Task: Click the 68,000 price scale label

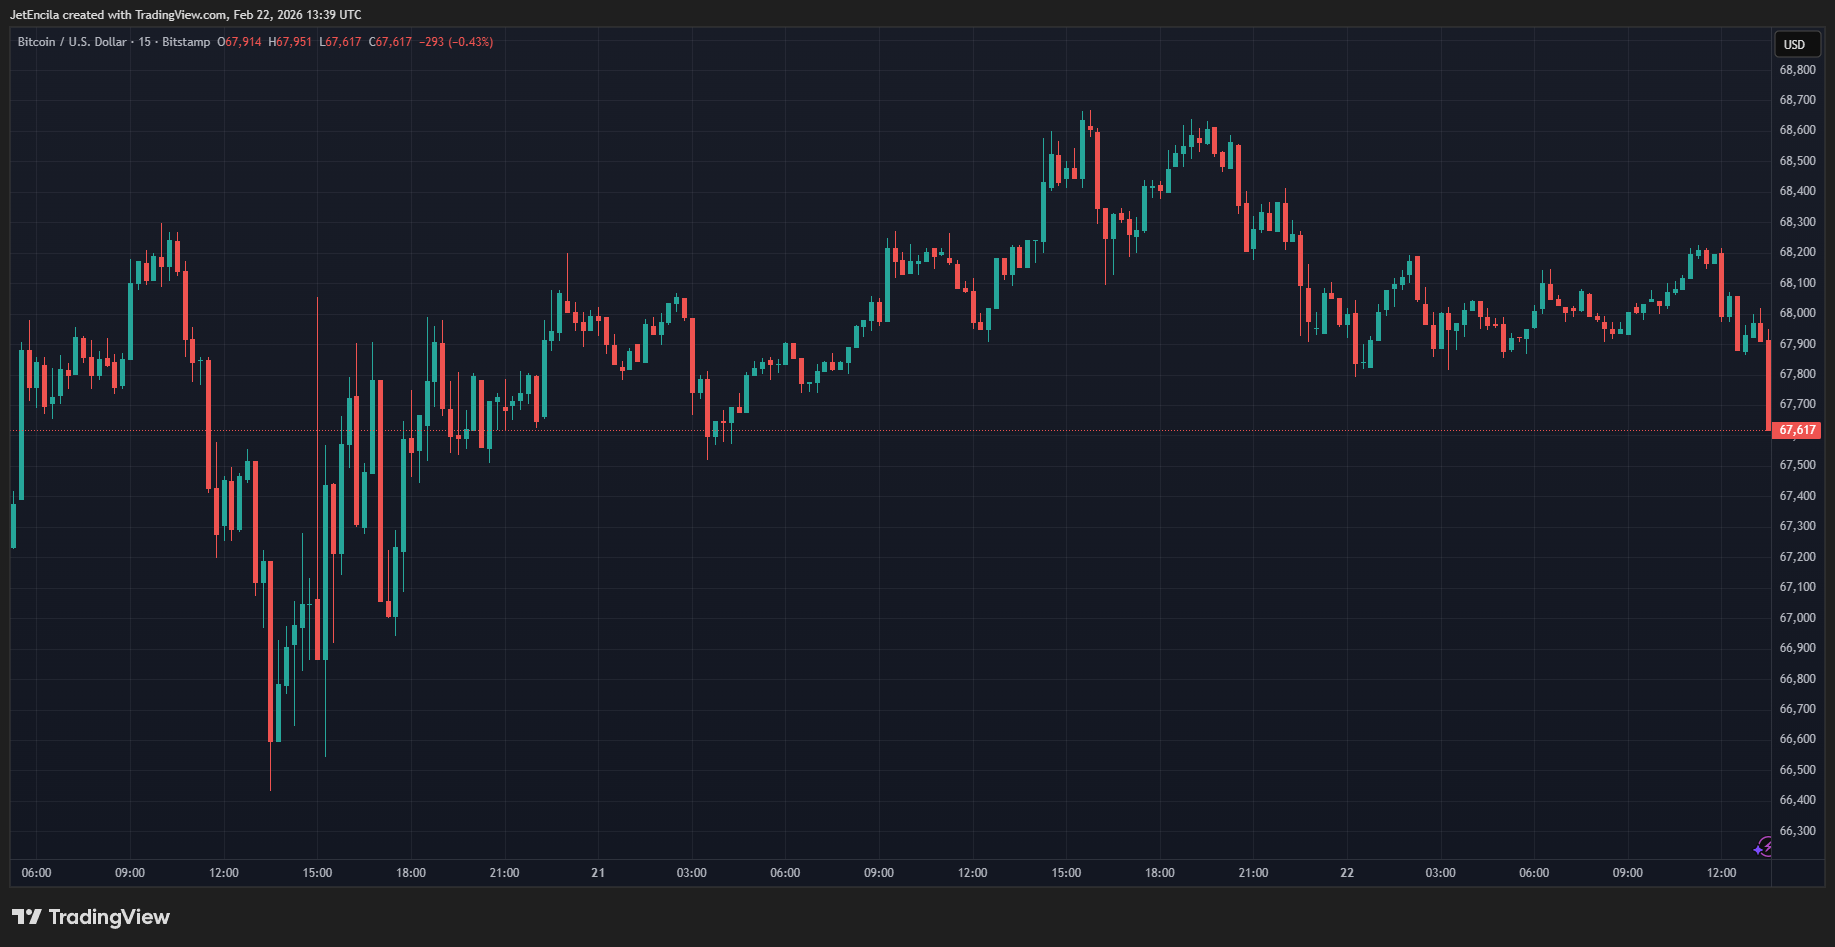Action: [x=1797, y=313]
